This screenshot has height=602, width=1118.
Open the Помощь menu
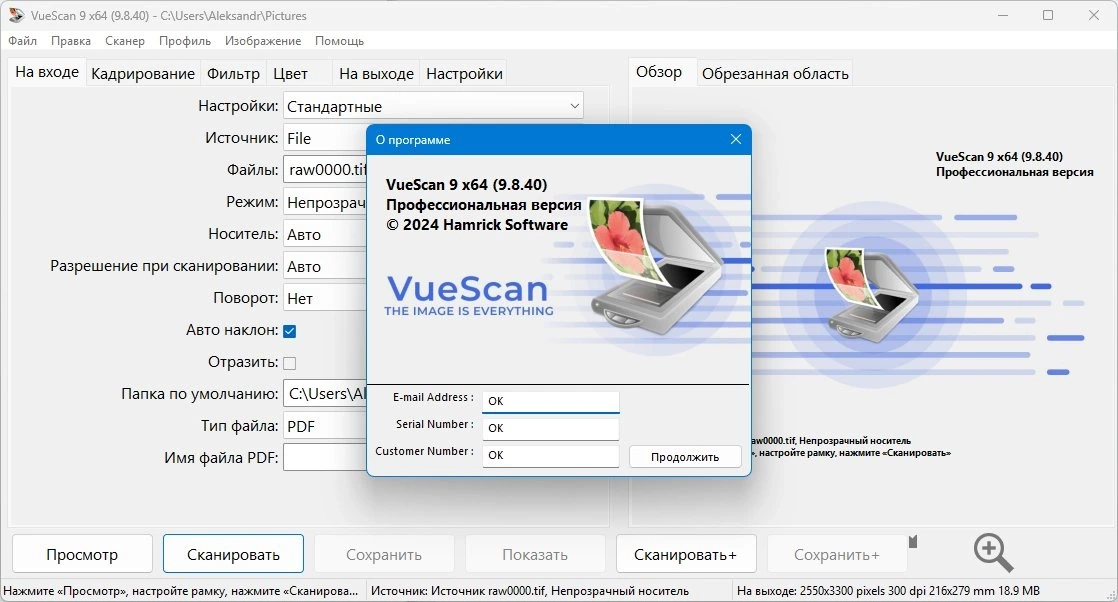pos(339,41)
